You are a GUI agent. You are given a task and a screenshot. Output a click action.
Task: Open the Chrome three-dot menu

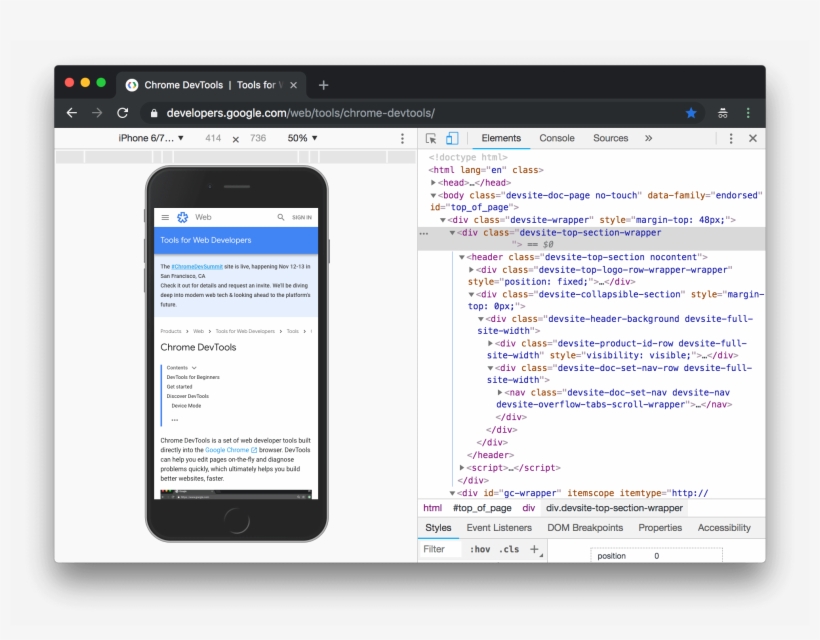[x=748, y=113]
